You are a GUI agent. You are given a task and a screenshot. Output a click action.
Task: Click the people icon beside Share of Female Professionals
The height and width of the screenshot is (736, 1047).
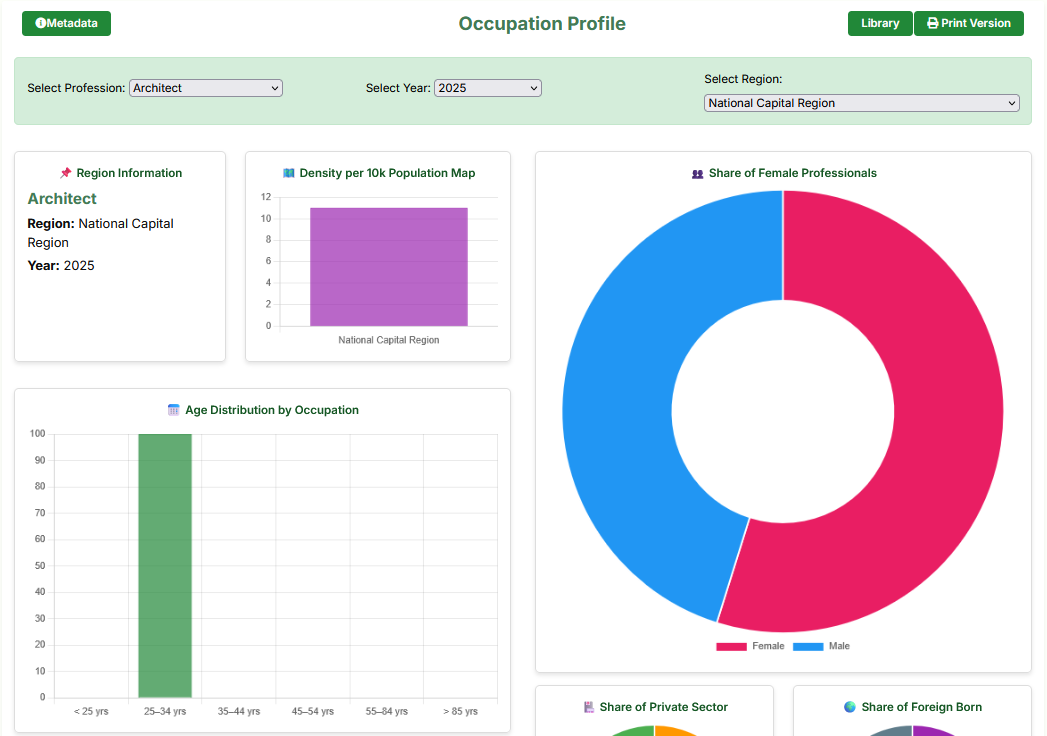698,174
